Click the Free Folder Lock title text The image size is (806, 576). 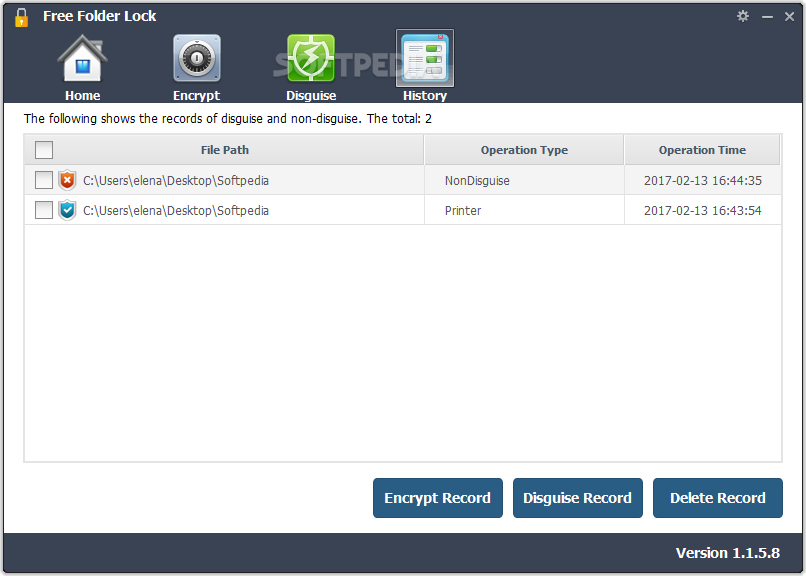(x=99, y=16)
